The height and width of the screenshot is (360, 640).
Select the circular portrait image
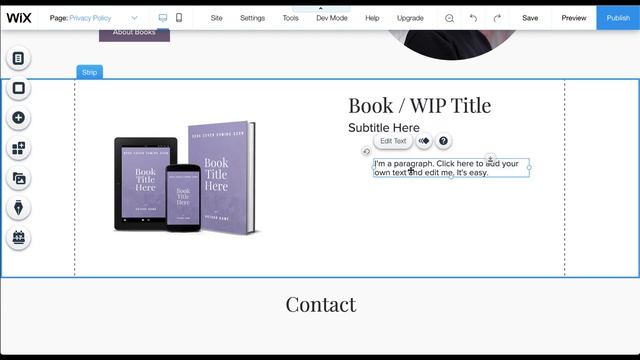(x=451, y=44)
